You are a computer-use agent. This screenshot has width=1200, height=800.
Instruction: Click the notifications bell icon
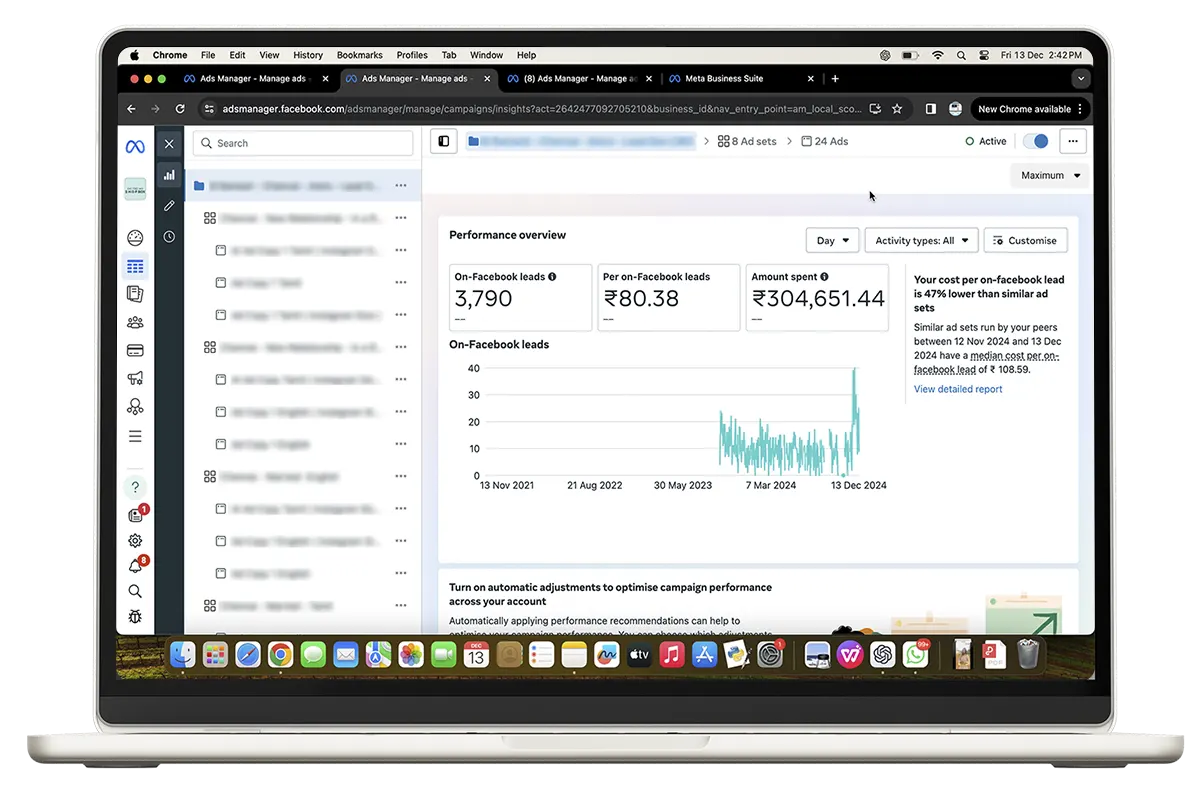(x=135, y=566)
